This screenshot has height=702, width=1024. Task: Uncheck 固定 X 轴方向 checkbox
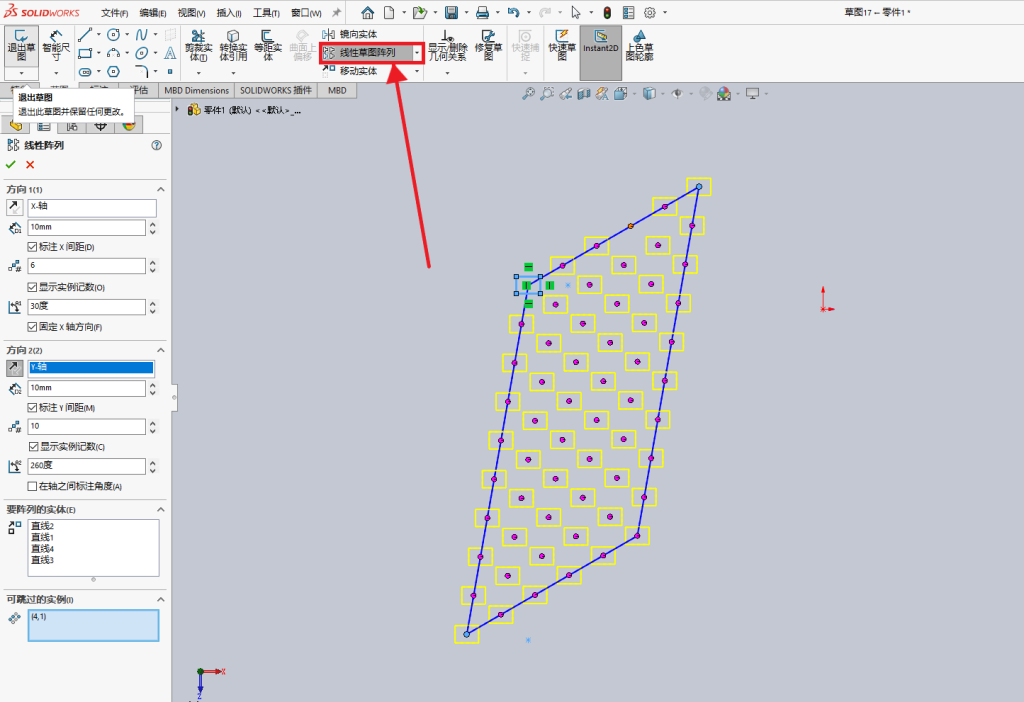pos(32,327)
